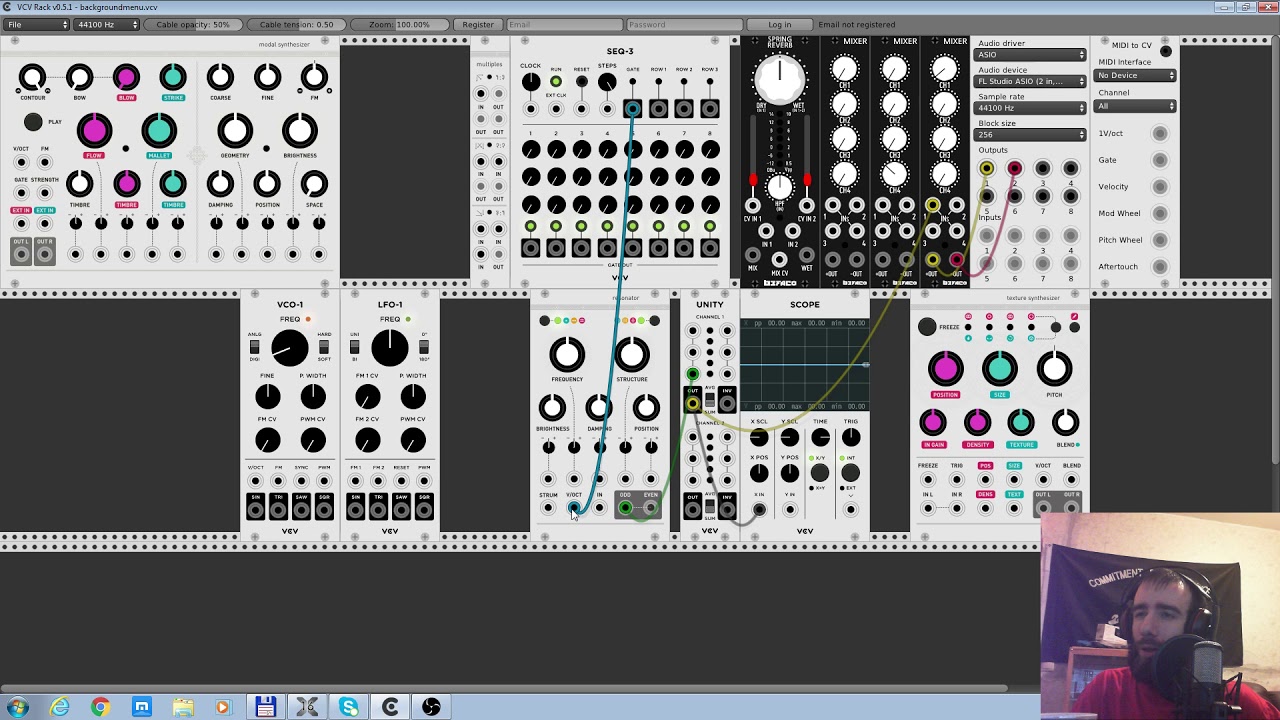Click the Log in button
This screenshot has width=1280, height=720.
tap(780, 24)
